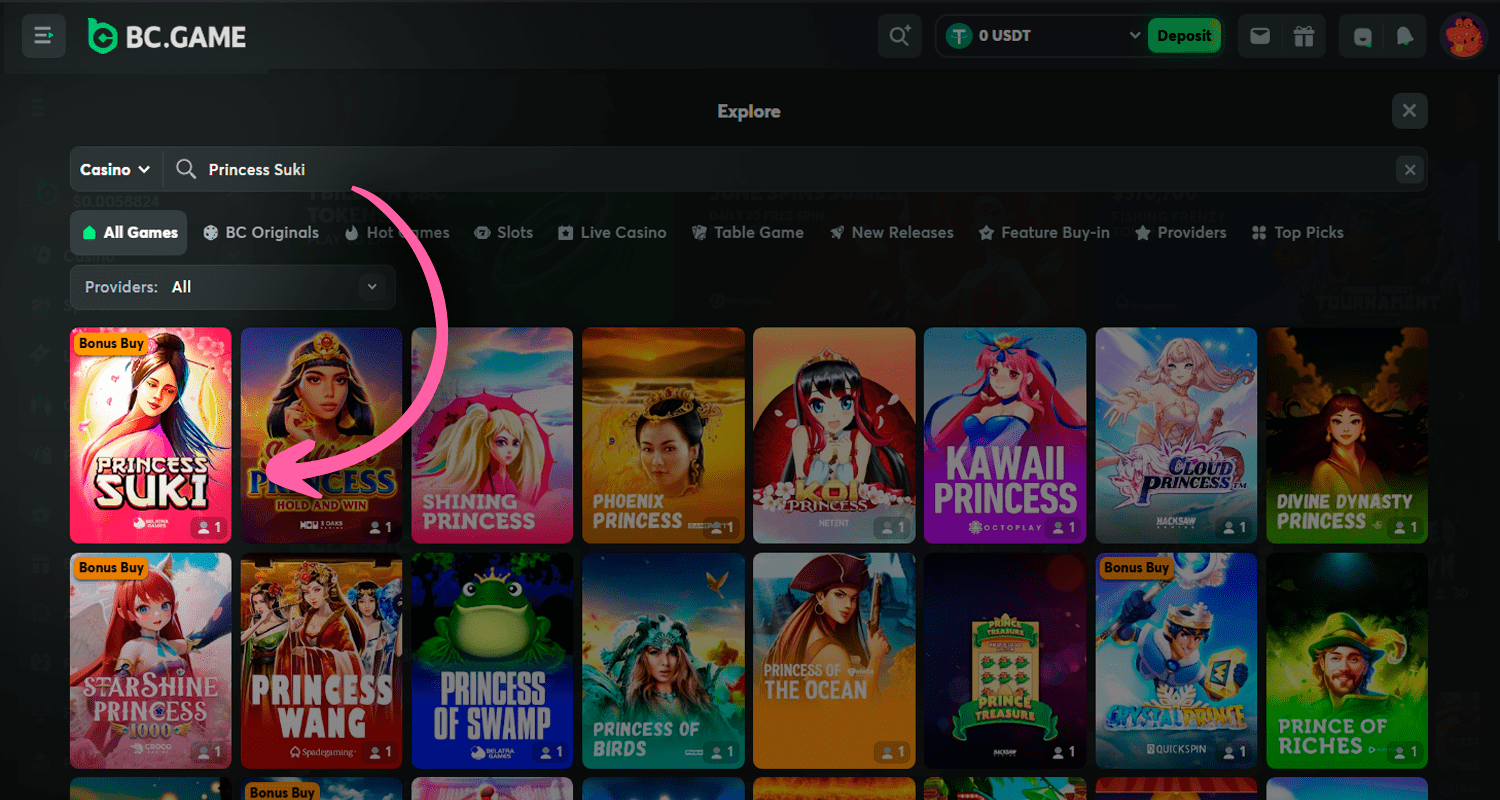This screenshot has width=1500, height=800.
Task: Select the BC Originals tab
Action: coord(261,232)
